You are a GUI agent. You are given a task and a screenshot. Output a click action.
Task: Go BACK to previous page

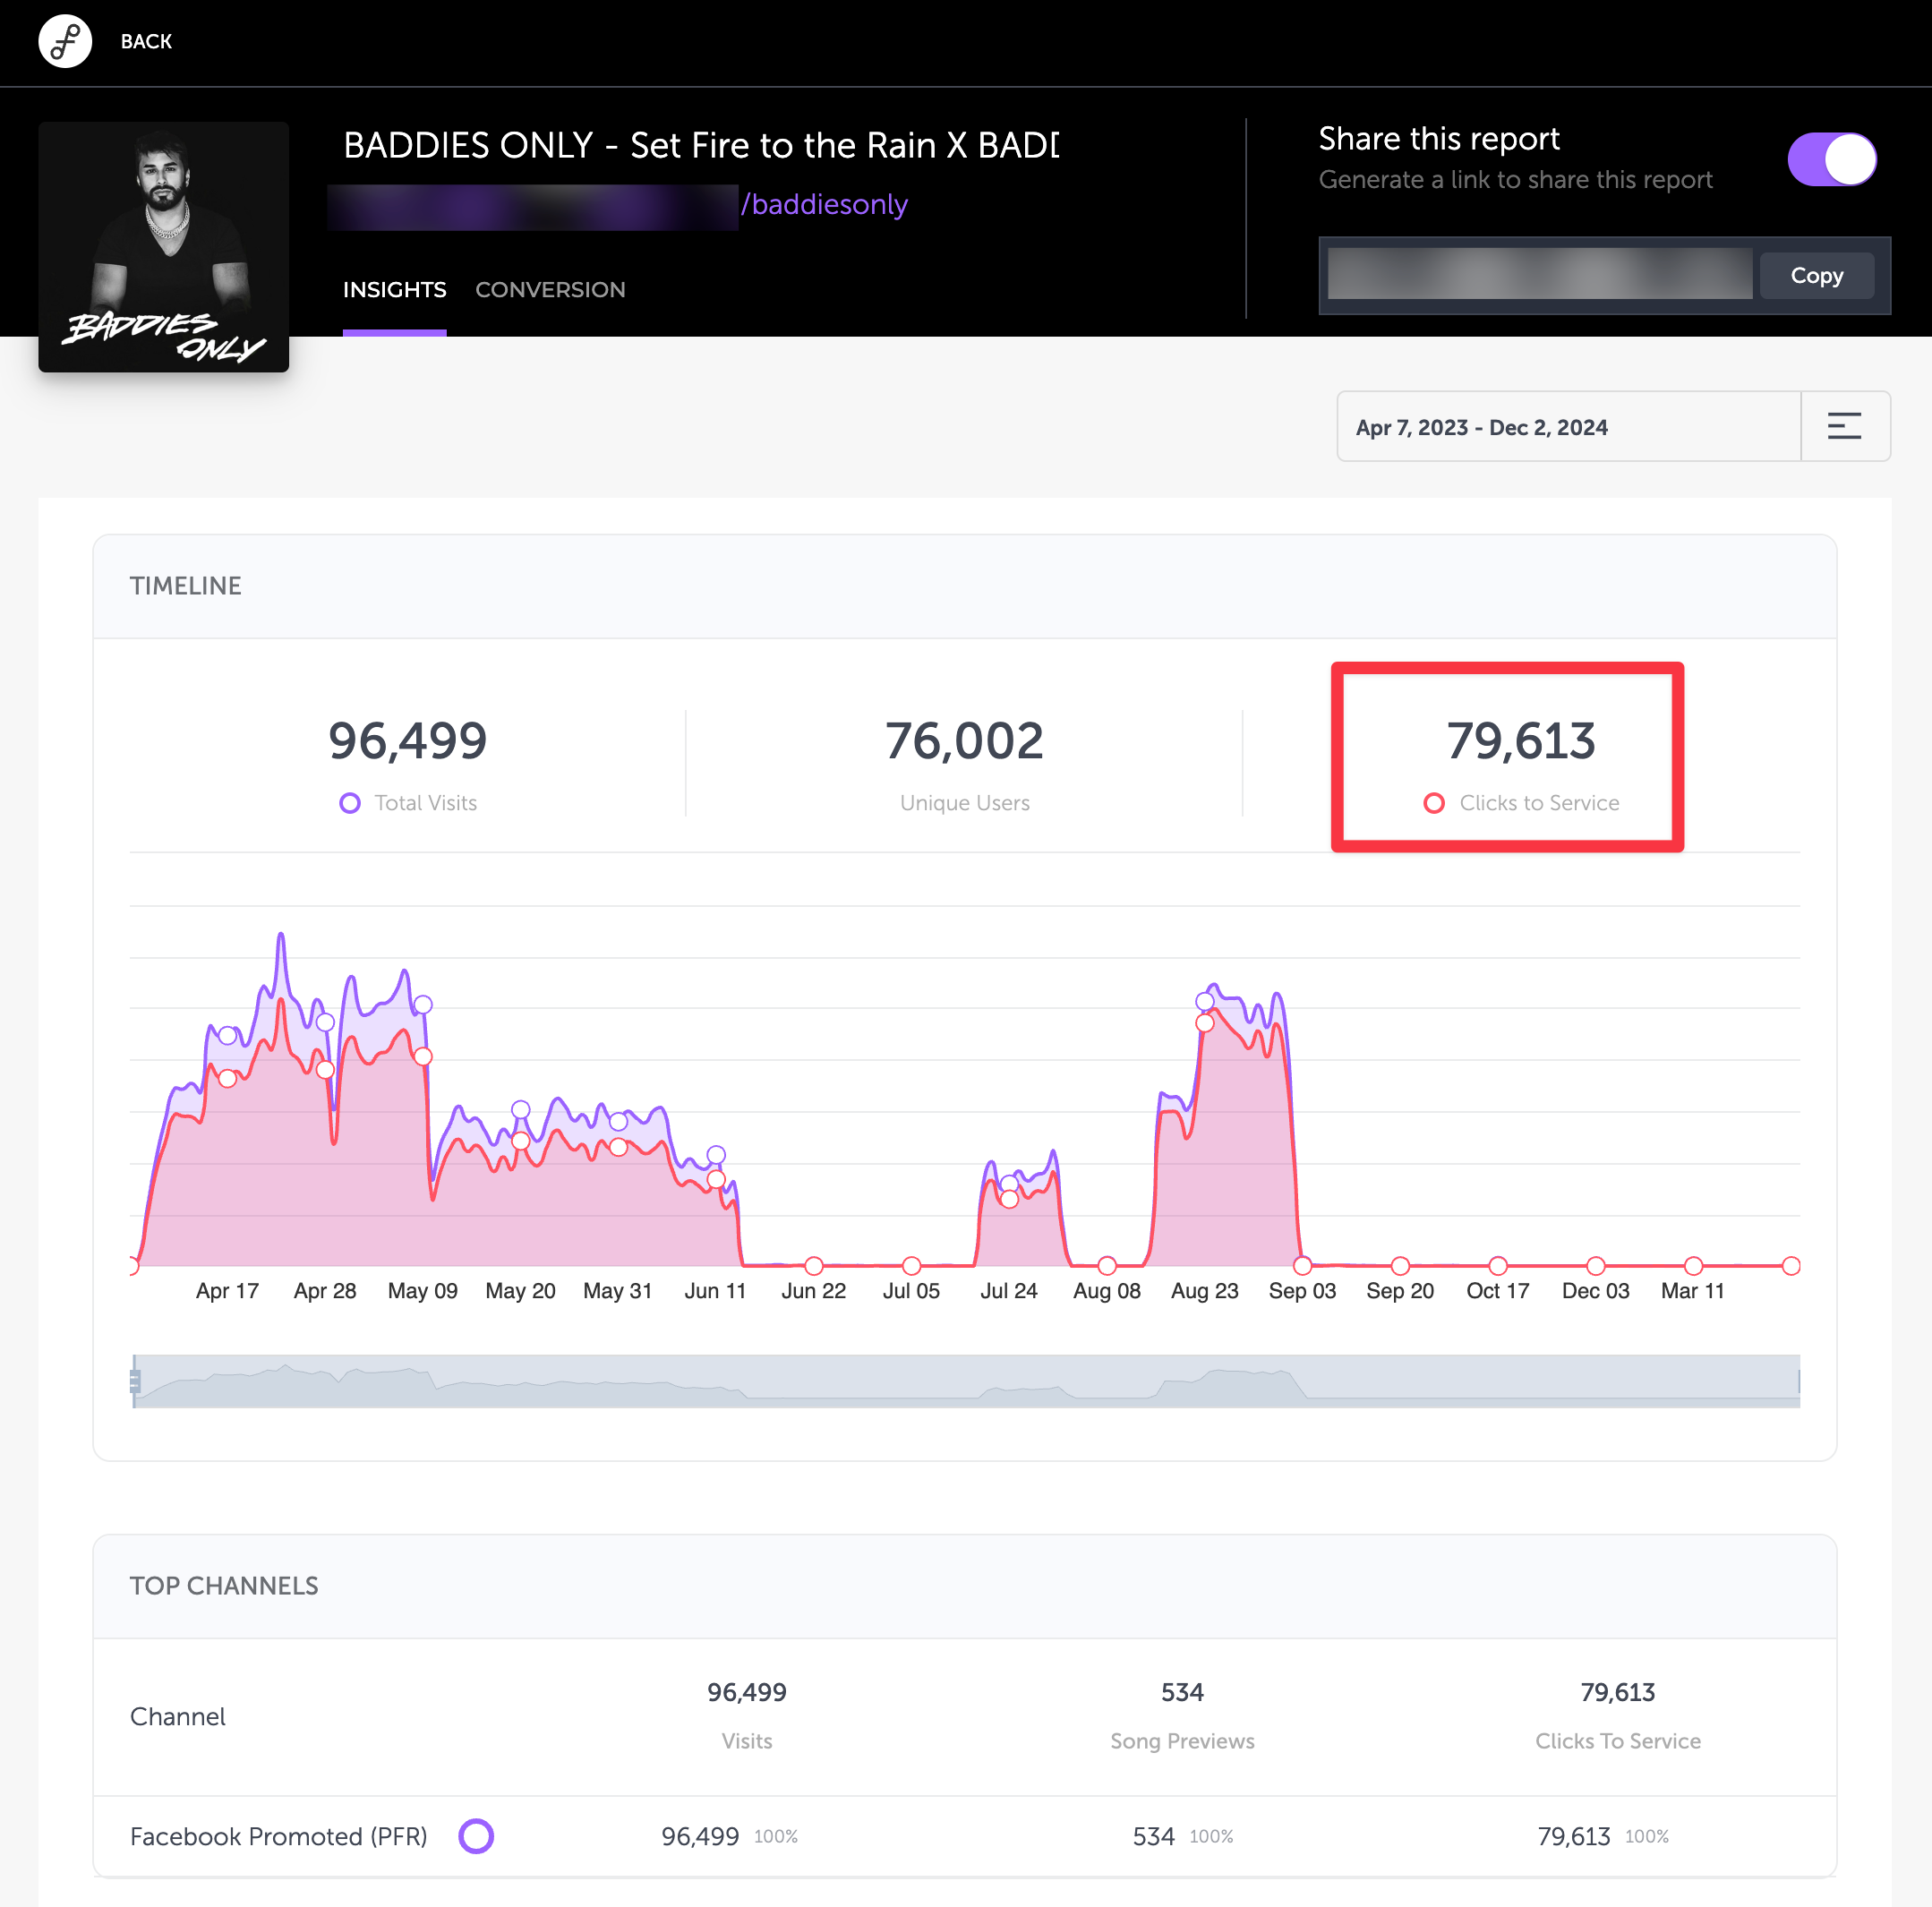click(x=146, y=41)
